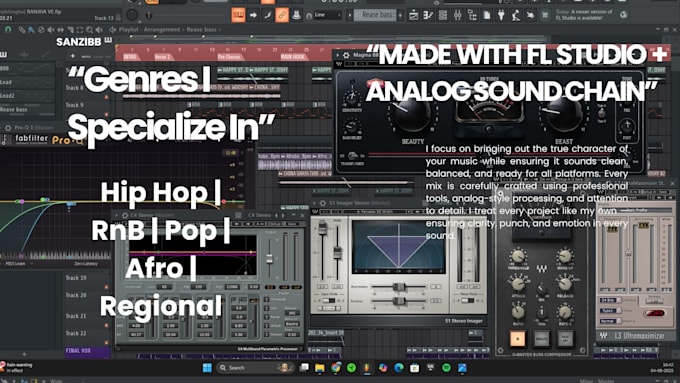Open Pro-Q 3 window gear settings
Screen dimensions: 680x383
click(x=7, y=128)
